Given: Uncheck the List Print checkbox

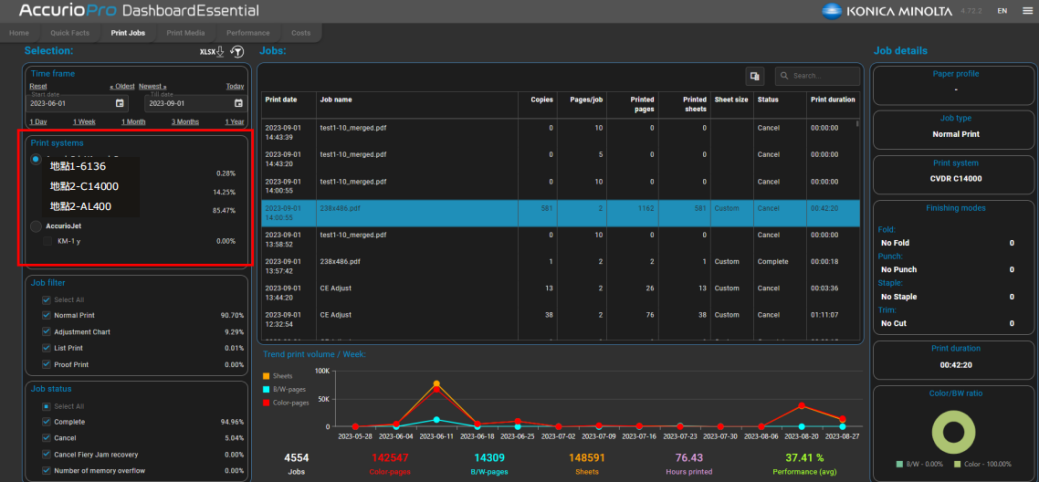Looking at the screenshot, I should click(x=46, y=348).
